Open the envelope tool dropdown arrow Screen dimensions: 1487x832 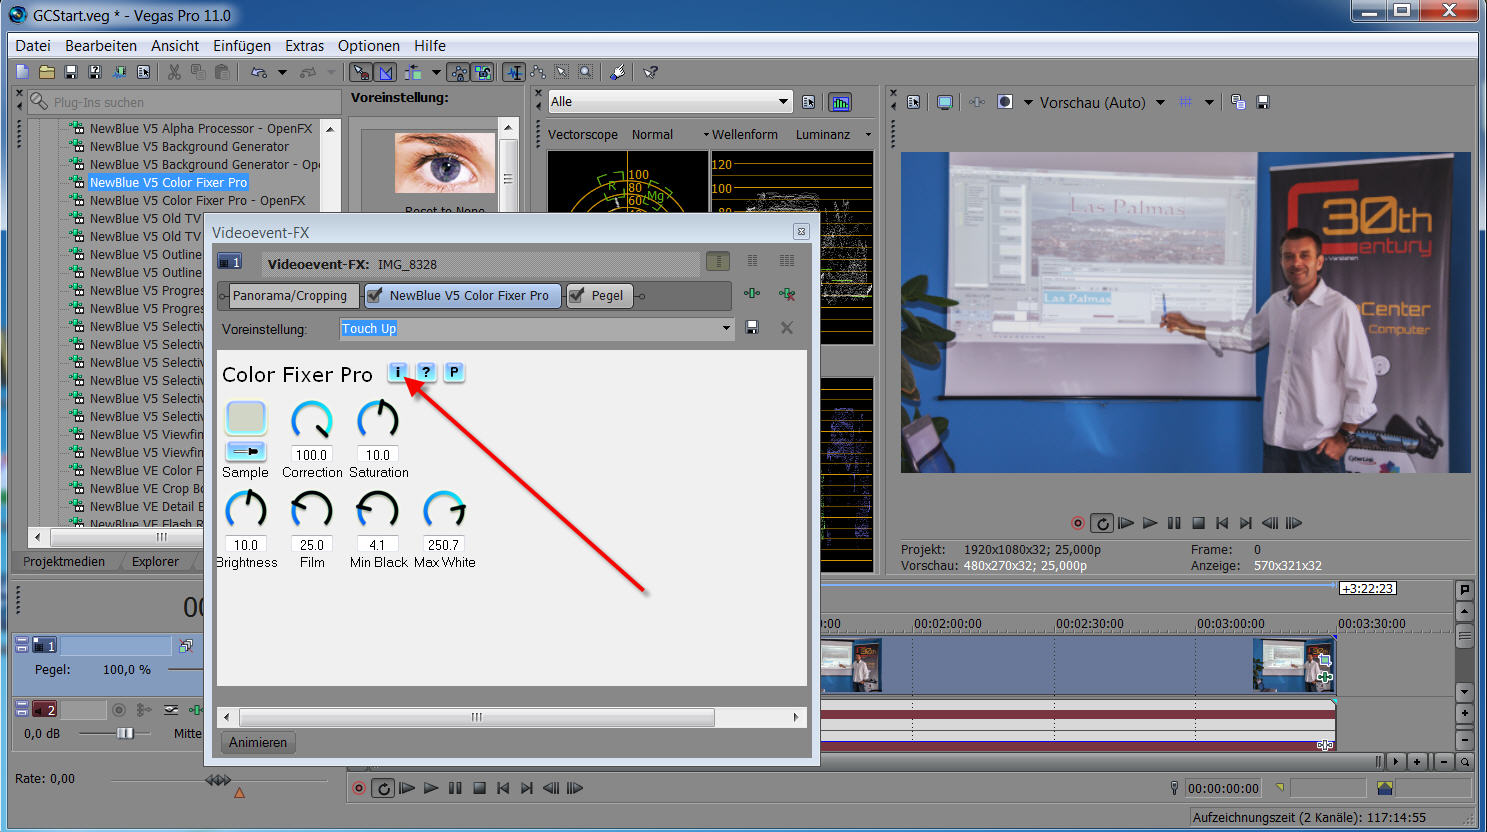436,72
